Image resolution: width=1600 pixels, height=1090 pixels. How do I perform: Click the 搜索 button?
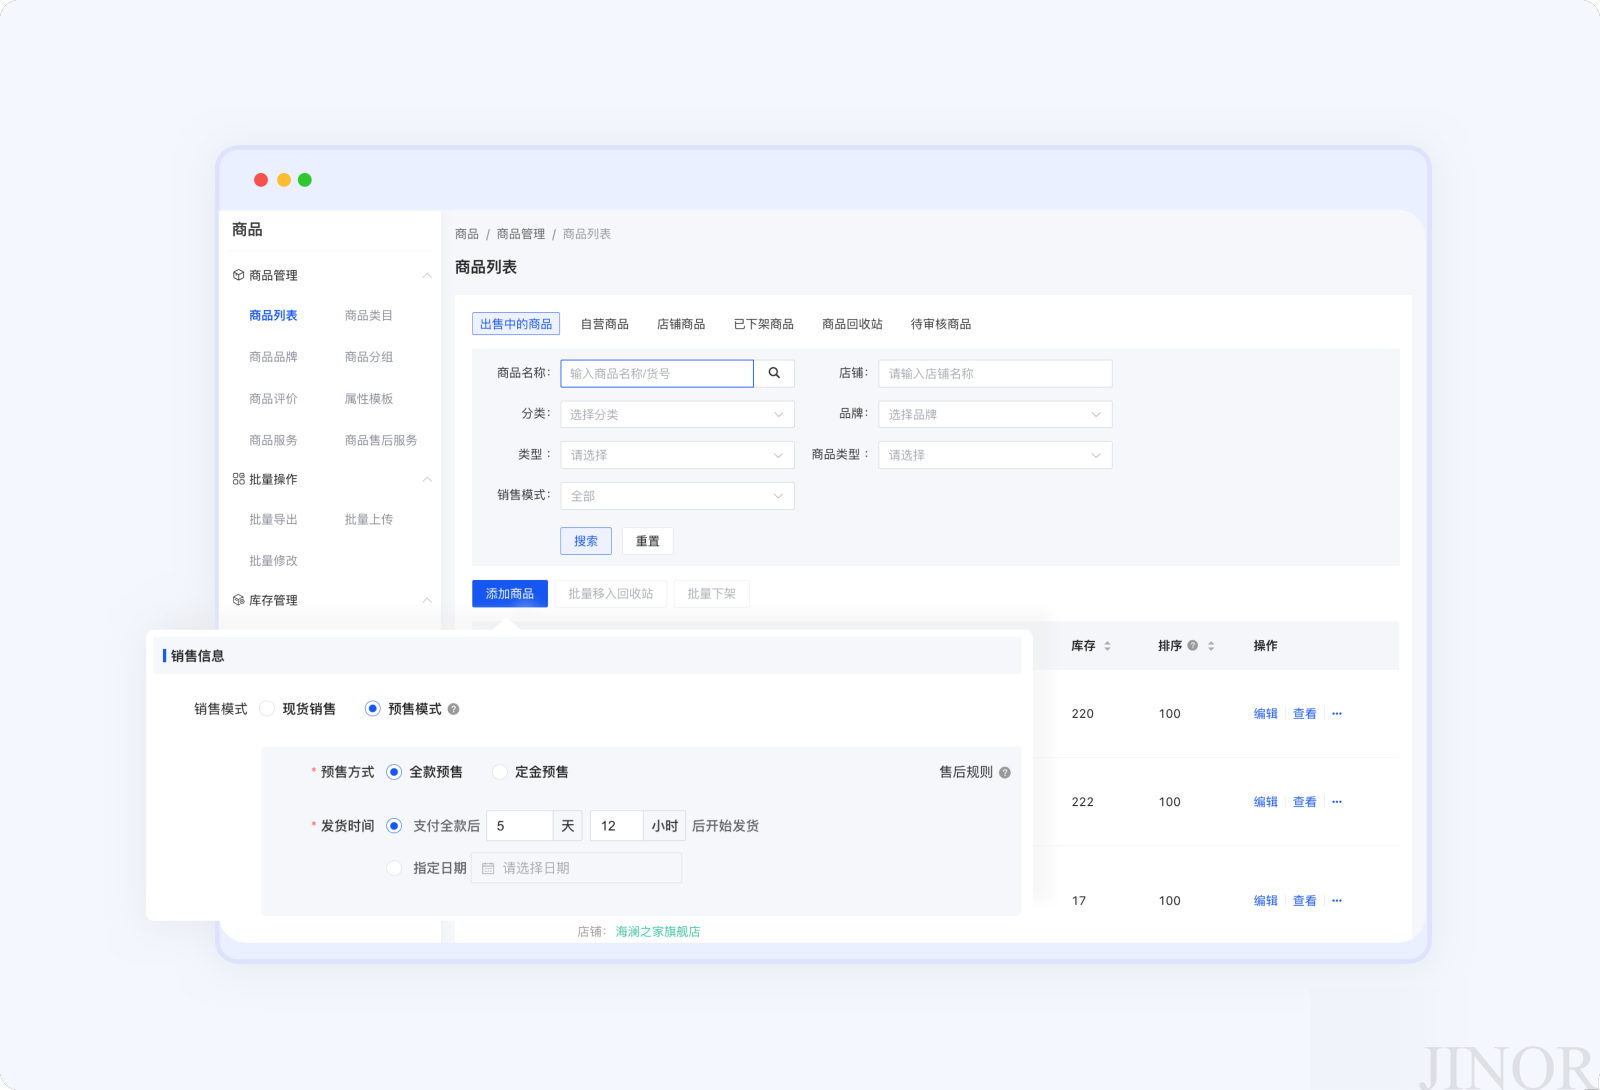tap(586, 541)
